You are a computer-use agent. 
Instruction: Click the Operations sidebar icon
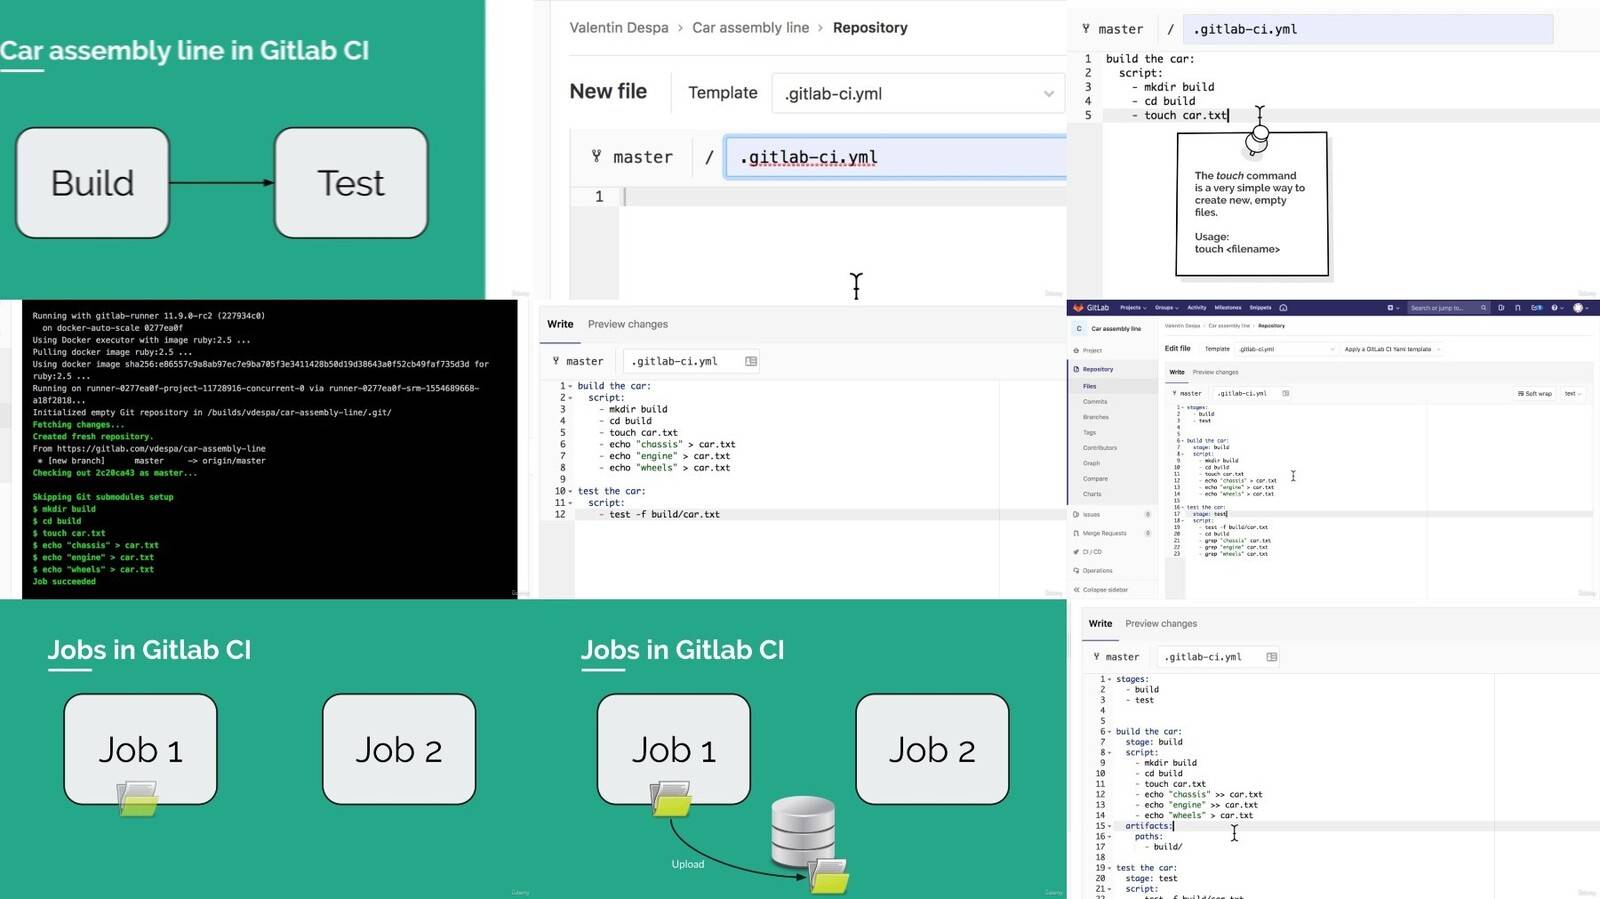1076,570
